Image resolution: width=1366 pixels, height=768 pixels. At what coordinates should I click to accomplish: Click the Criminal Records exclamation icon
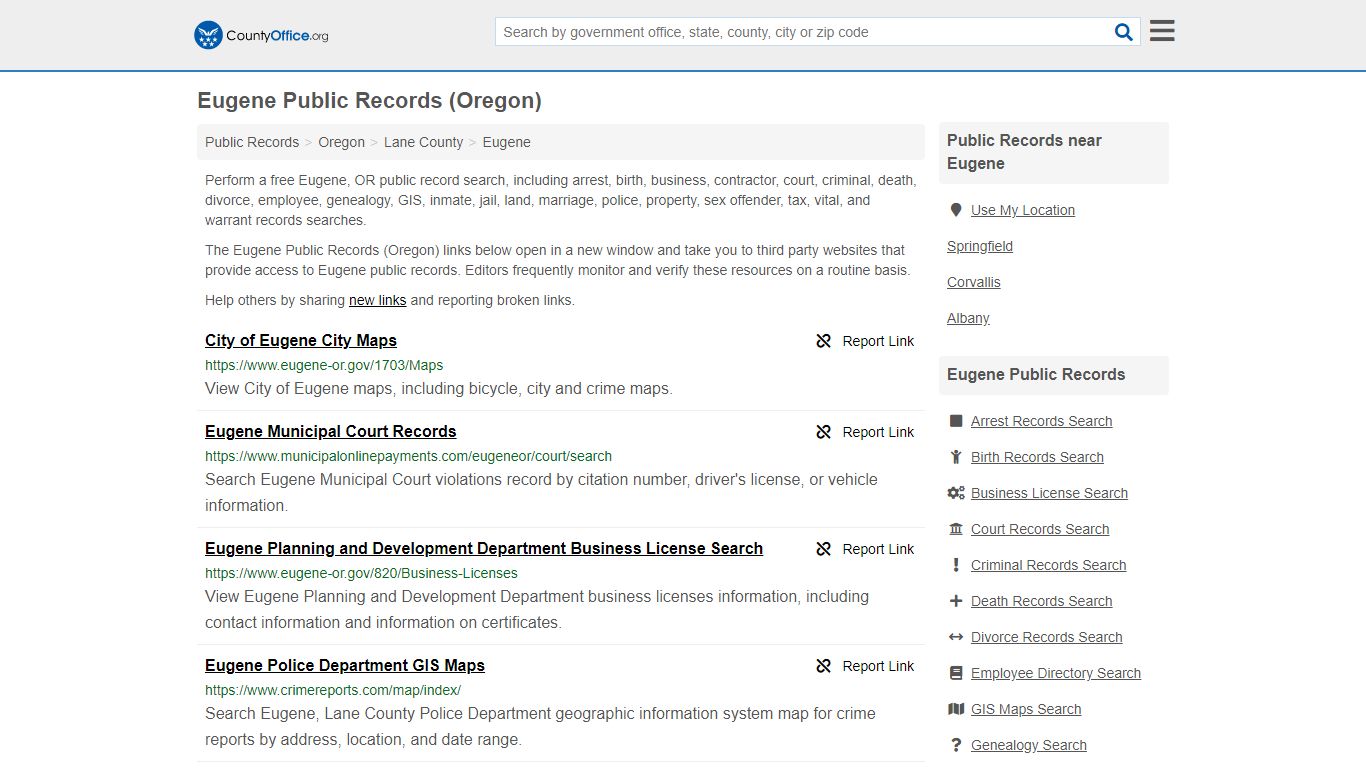click(x=956, y=565)
